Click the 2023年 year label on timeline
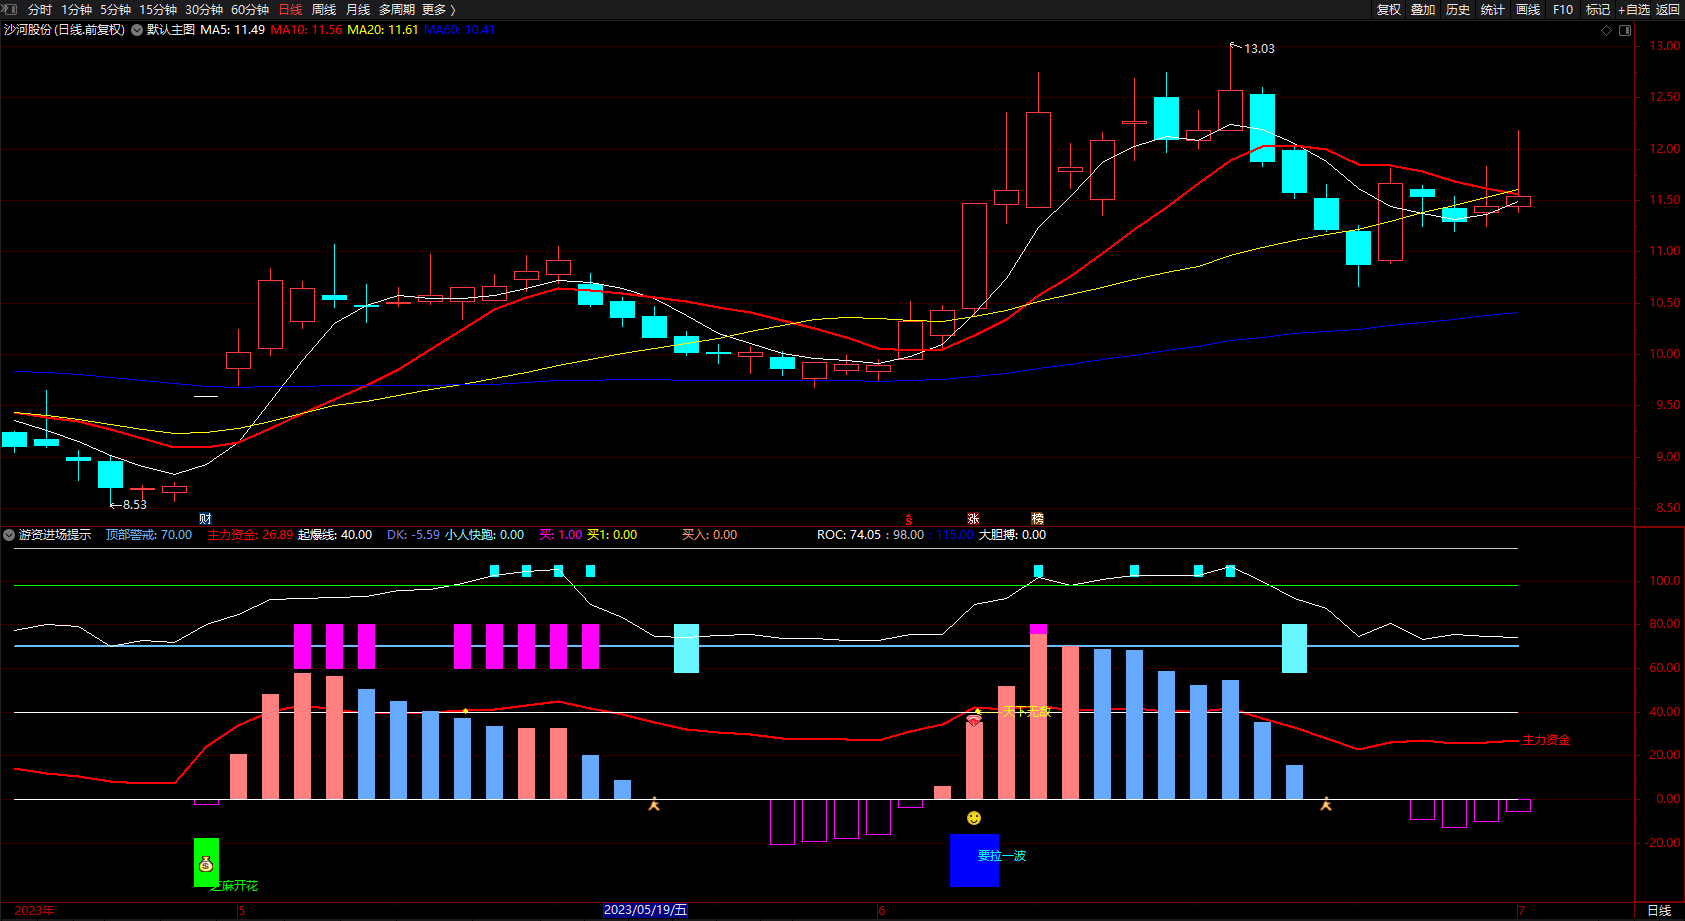 click(35, 910)
